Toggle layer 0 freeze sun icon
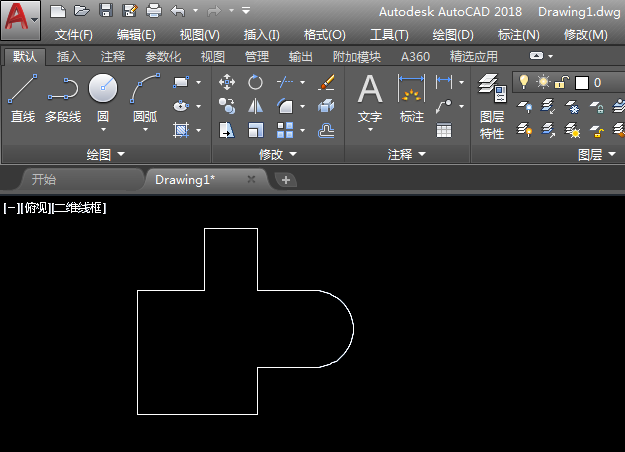 point(543,82)
